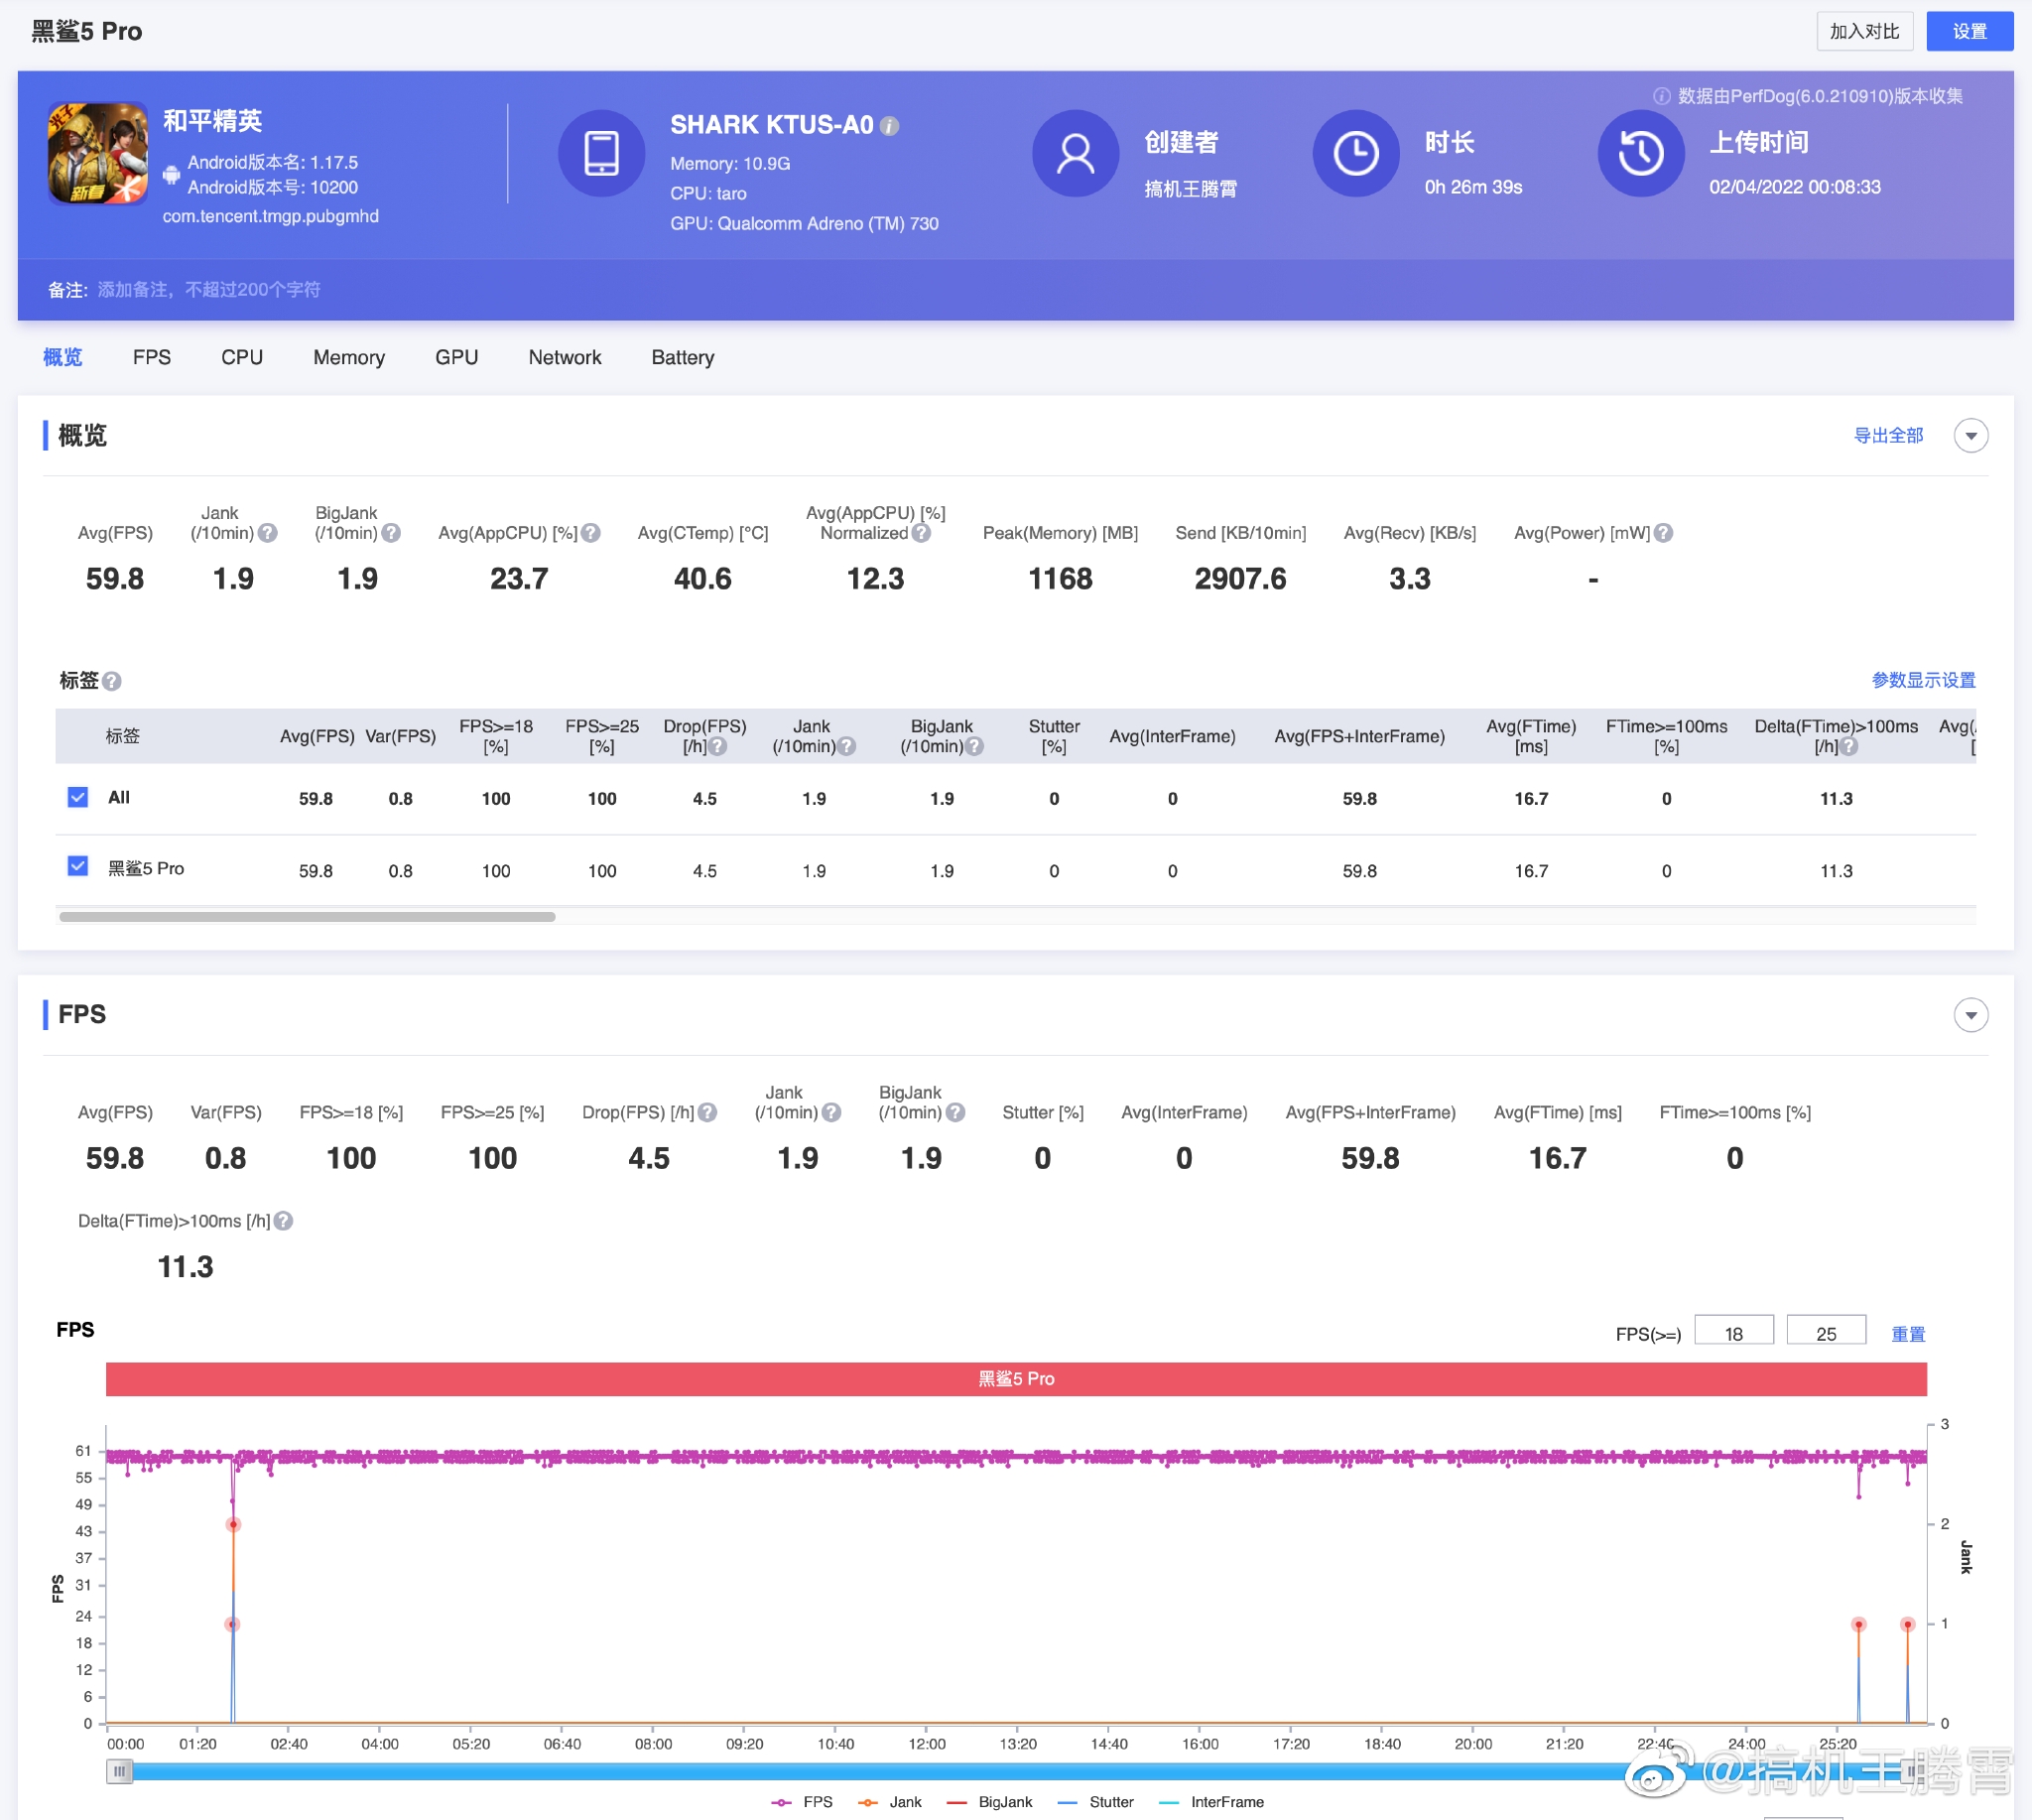Viewport: 2032px width, 1820px height.
Task: Collapse the FPS section with its arrow
Action: point(1971,1015)
